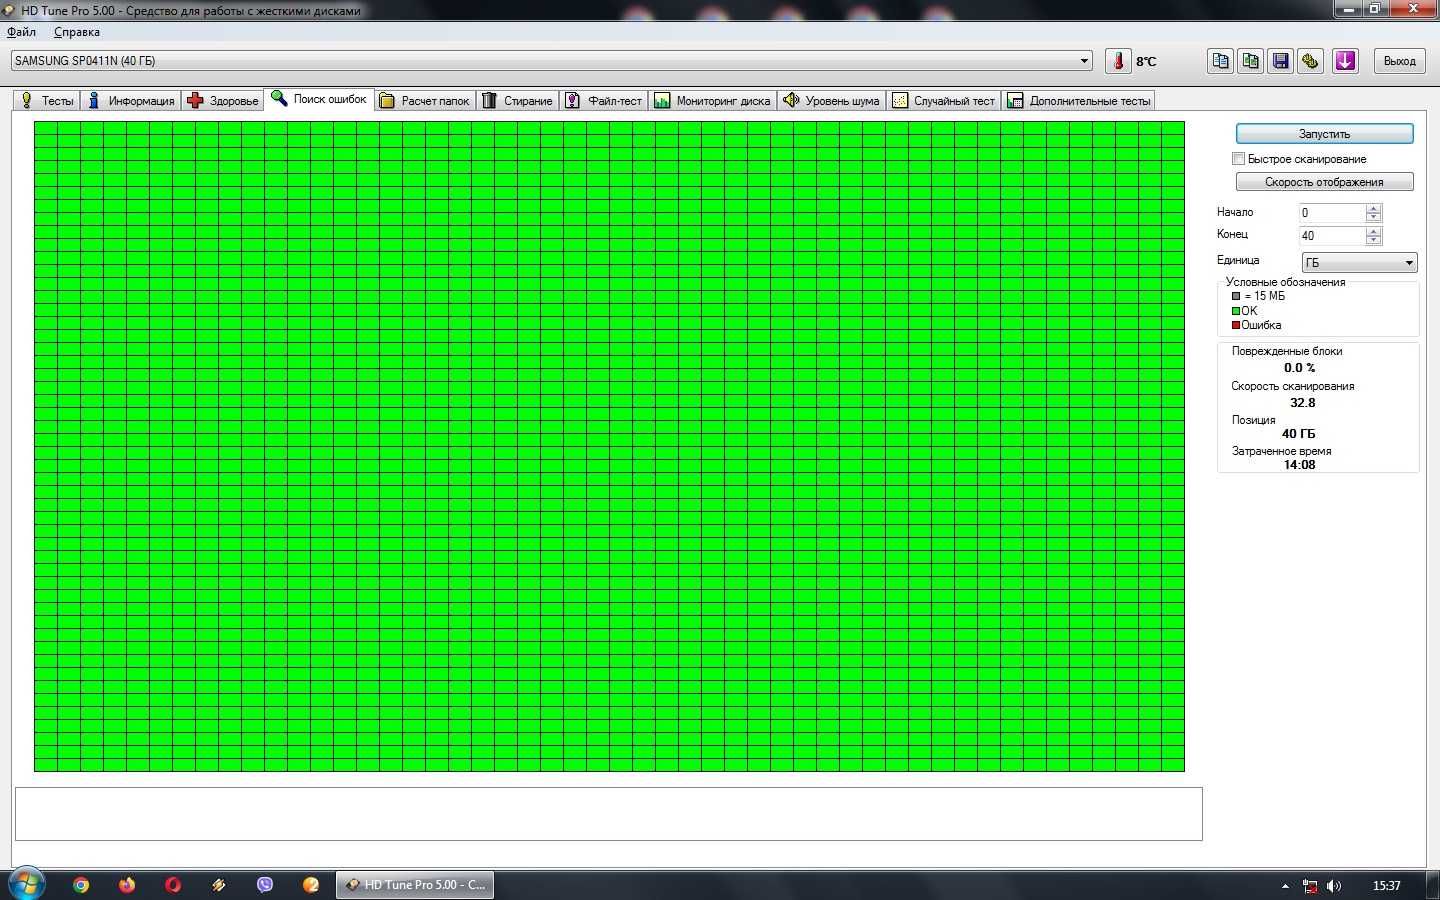Launch Opera from the taskbar

tap(173, 885)
